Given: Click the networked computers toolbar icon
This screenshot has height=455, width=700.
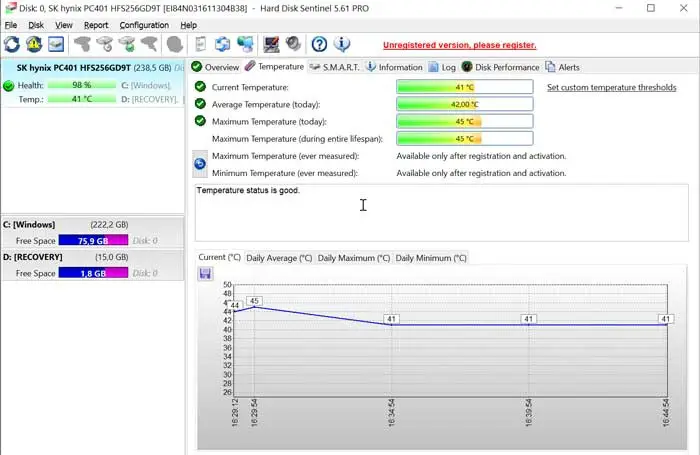Looking at the screenshot, I should (246, 44).
